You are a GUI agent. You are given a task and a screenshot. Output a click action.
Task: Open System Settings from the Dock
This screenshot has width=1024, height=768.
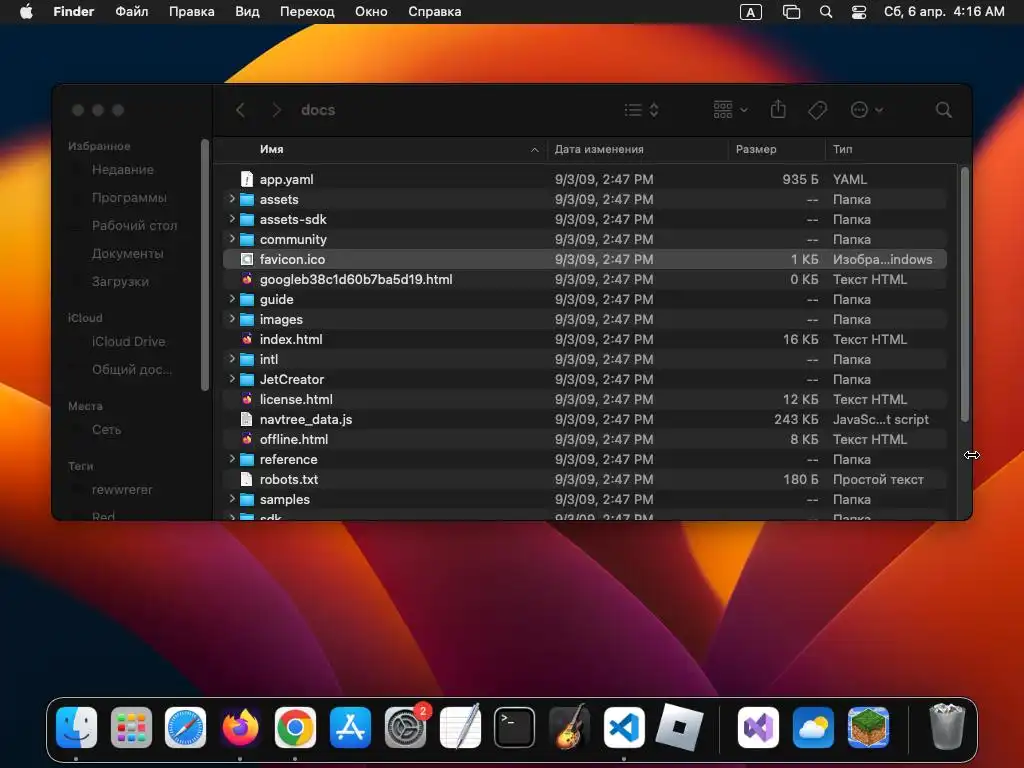[405, 727]
